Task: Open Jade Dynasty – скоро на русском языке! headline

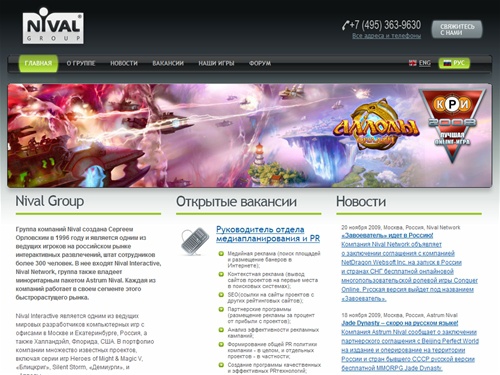Action: click(400, 323)
